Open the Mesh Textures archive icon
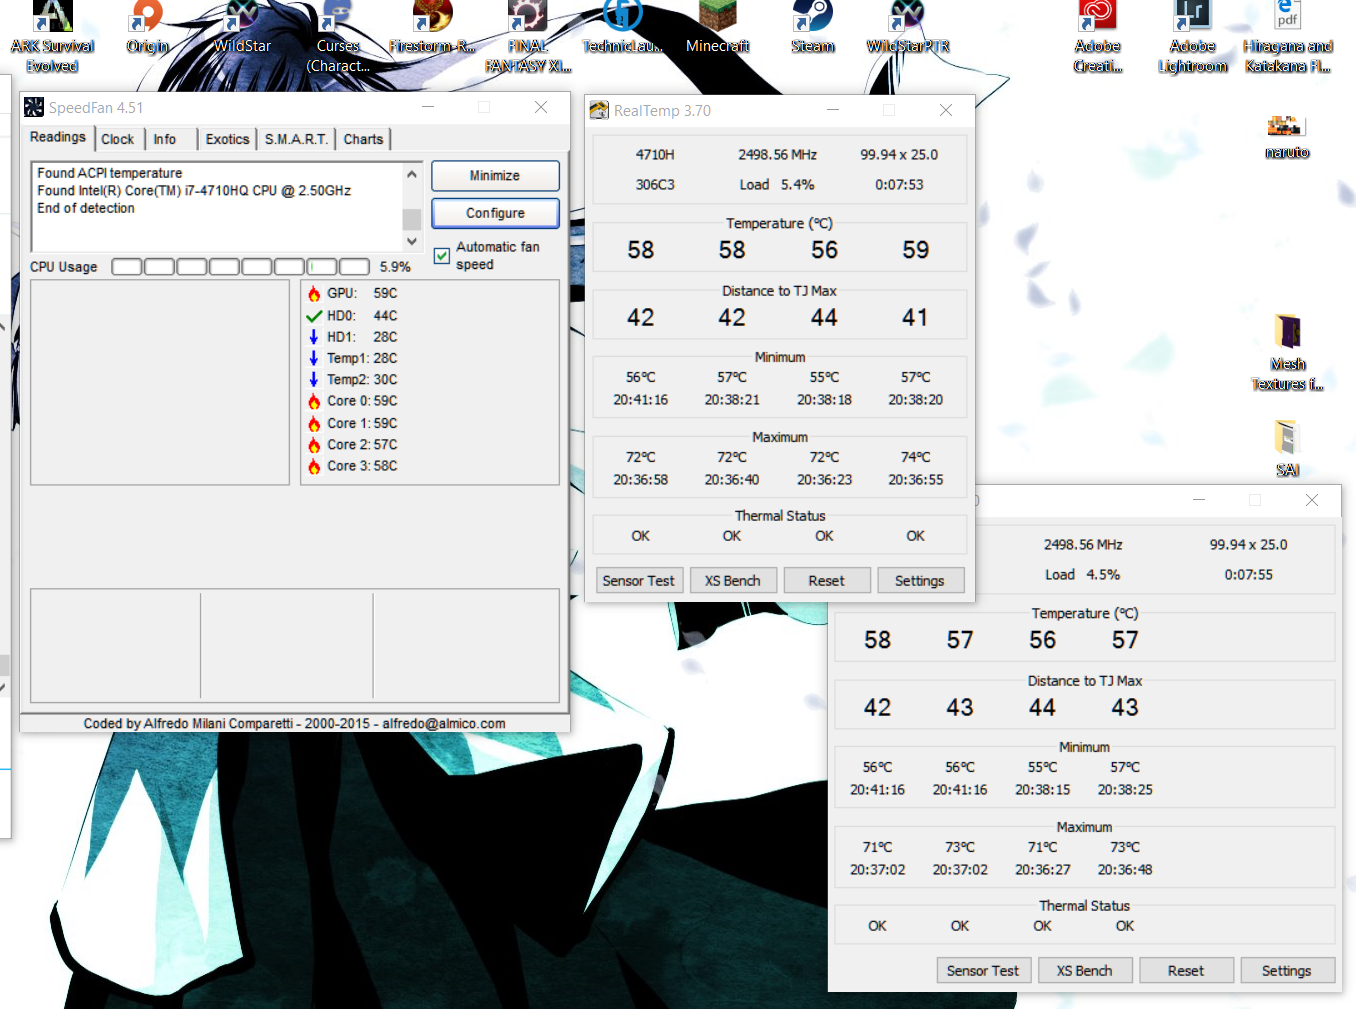1356x1009 pixels. (x=1287, y=352)
